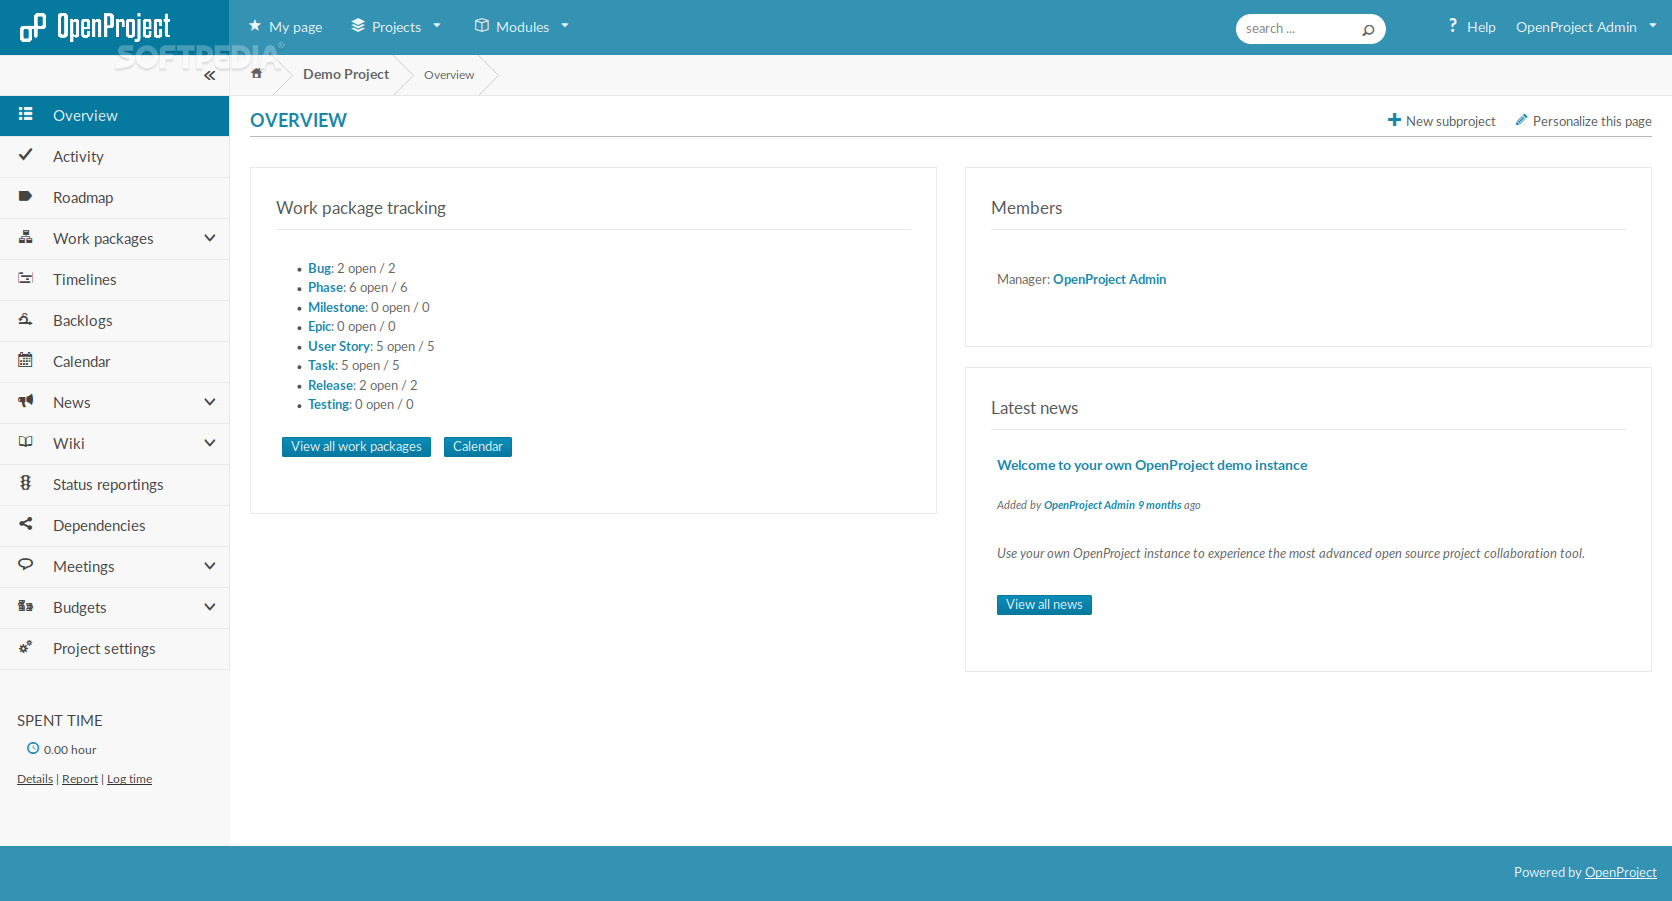The width and height of the screenshot is (1672, 901).
Task: Click the search magnifier icon
Action: 1368,30
